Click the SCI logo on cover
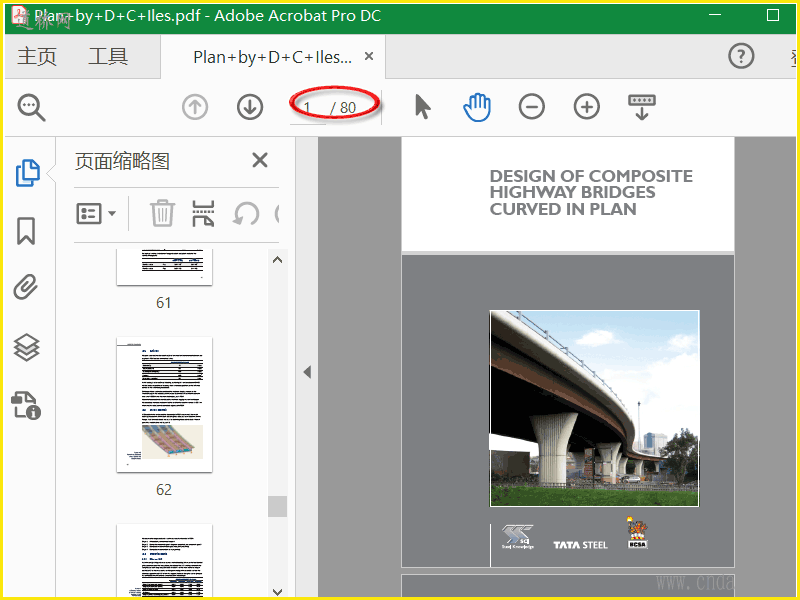This screenshot has height=600, width=800. pyautogui.click(x=517, y=537)
